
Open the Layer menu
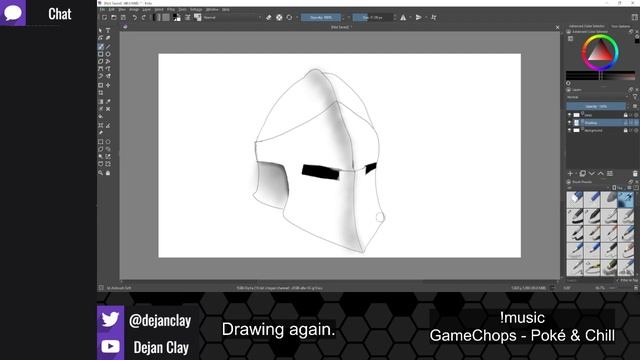(146, 9)
